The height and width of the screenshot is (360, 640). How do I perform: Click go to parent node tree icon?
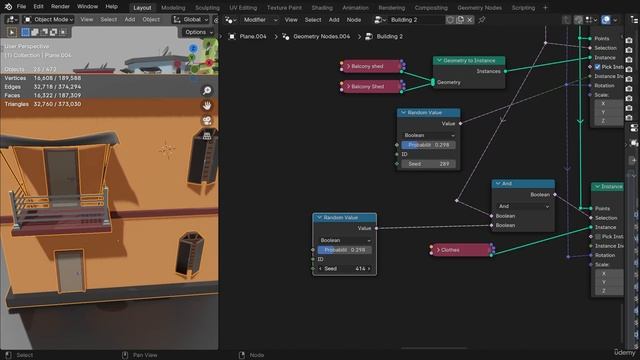point(566,20)
